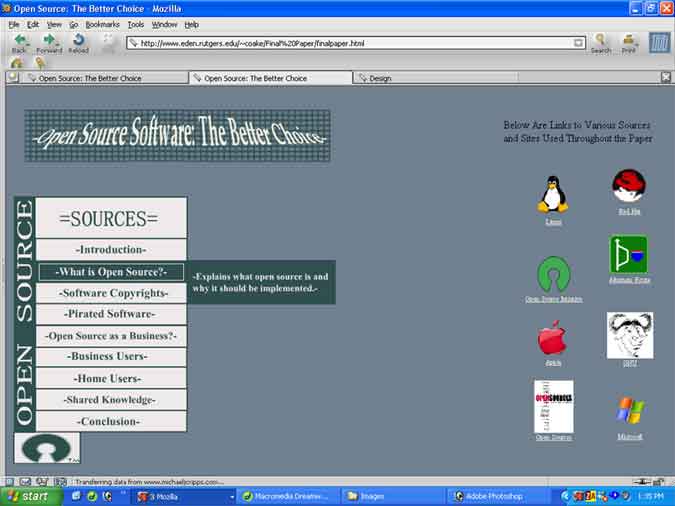Click the Pirated Software navigation button
This screenshot has width=675, height=506.
(x=112, y=314)
